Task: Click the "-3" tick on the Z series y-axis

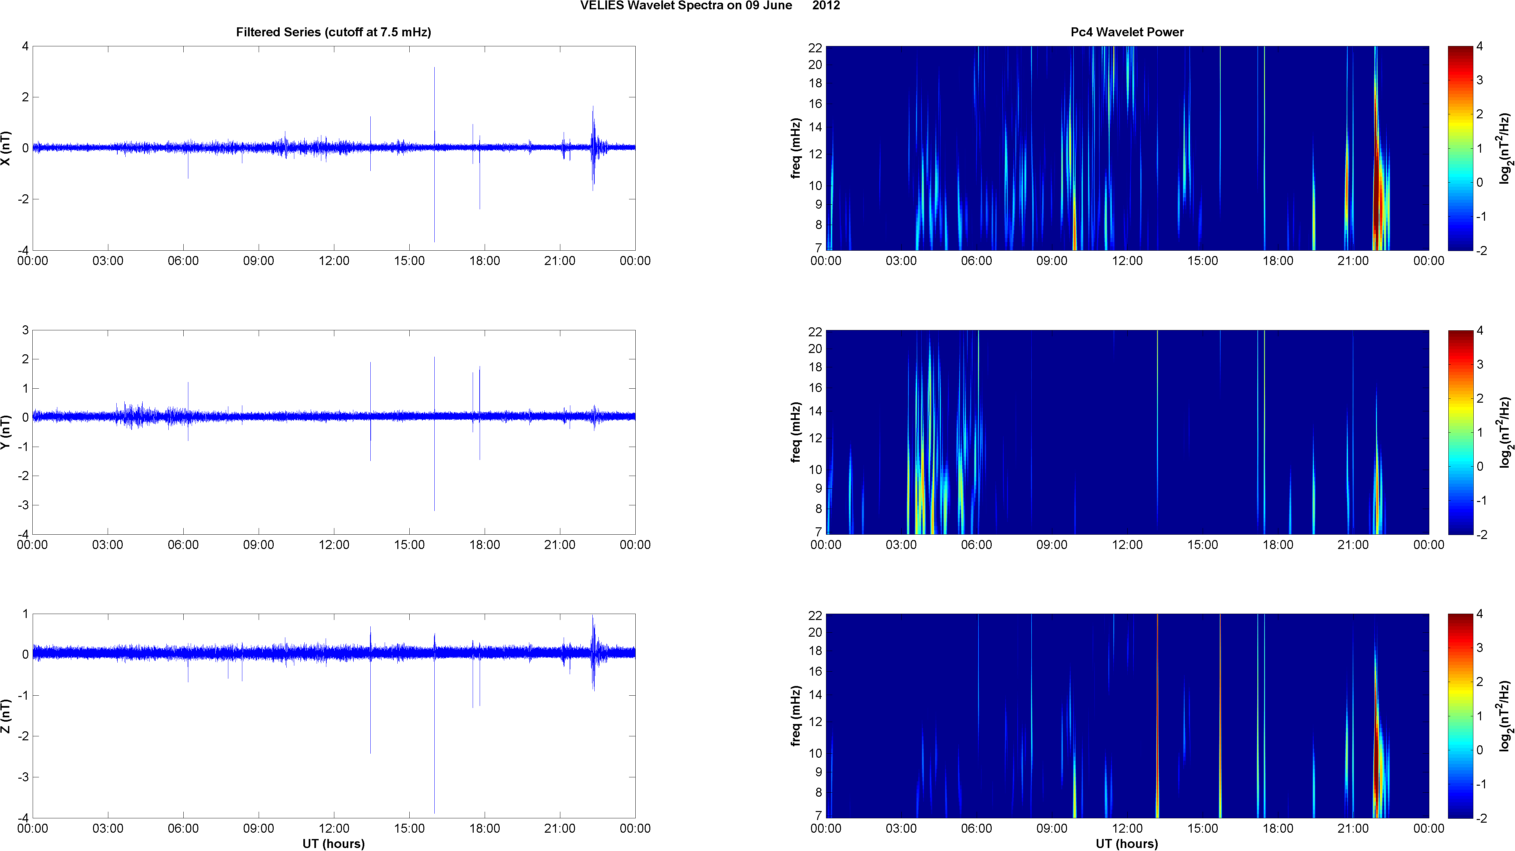Action: coord(23,777)
